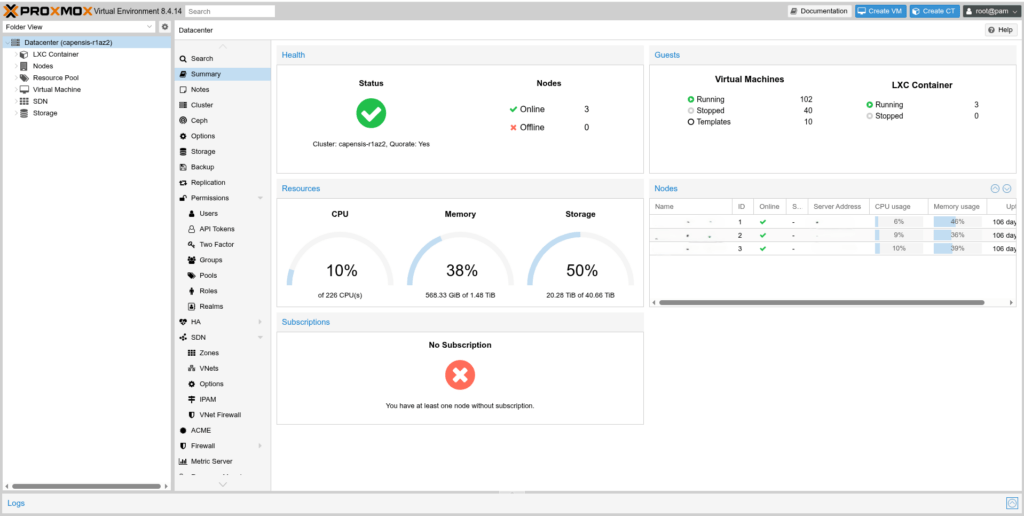
Task: Collapse the SDN submenu arrow
Action: pyautogui.click(x=261, y=338)
